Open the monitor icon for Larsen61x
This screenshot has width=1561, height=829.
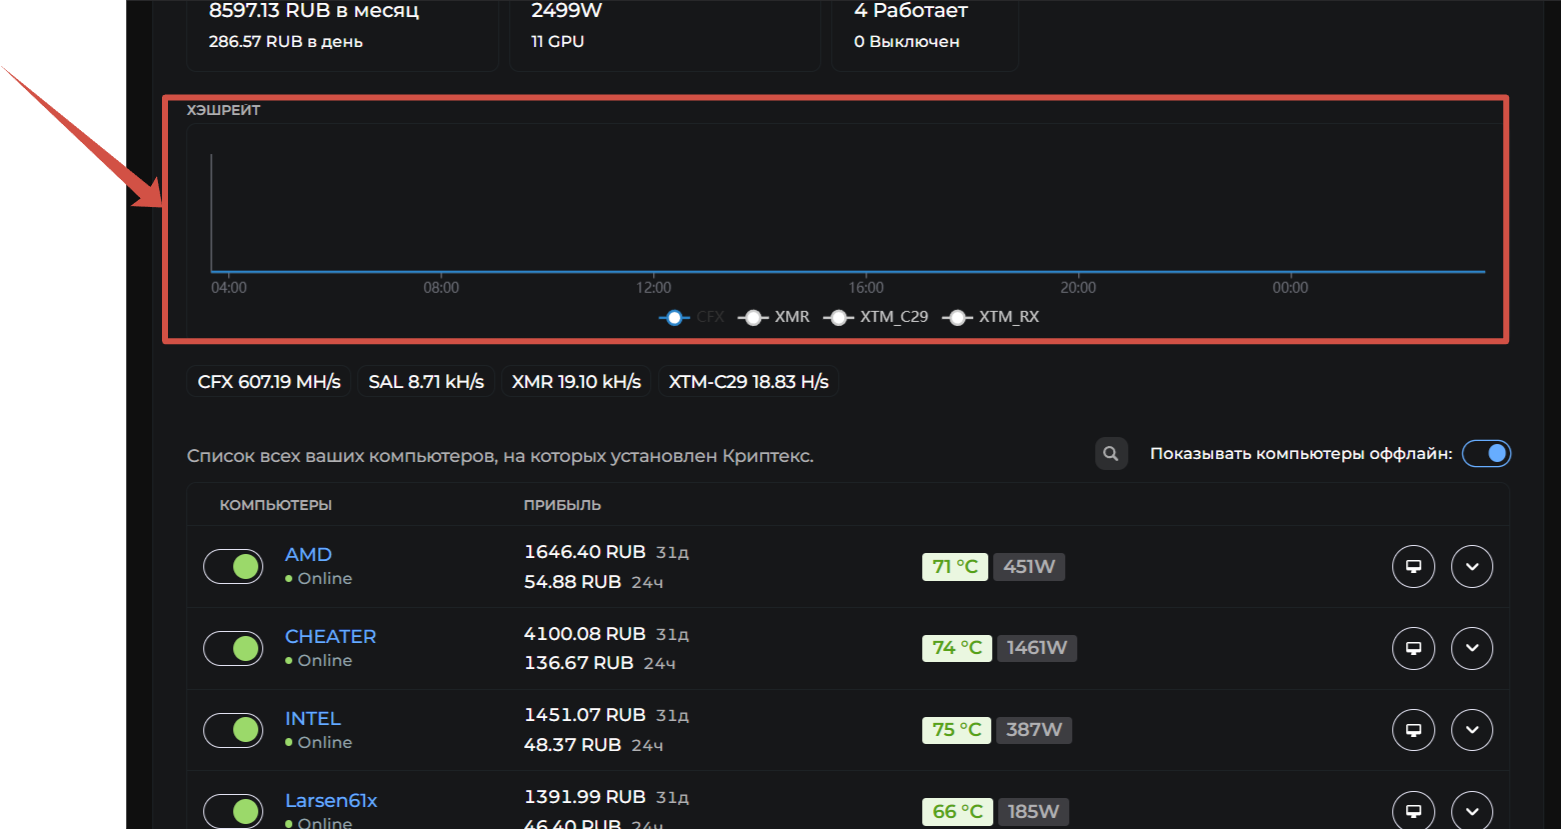1413,811
